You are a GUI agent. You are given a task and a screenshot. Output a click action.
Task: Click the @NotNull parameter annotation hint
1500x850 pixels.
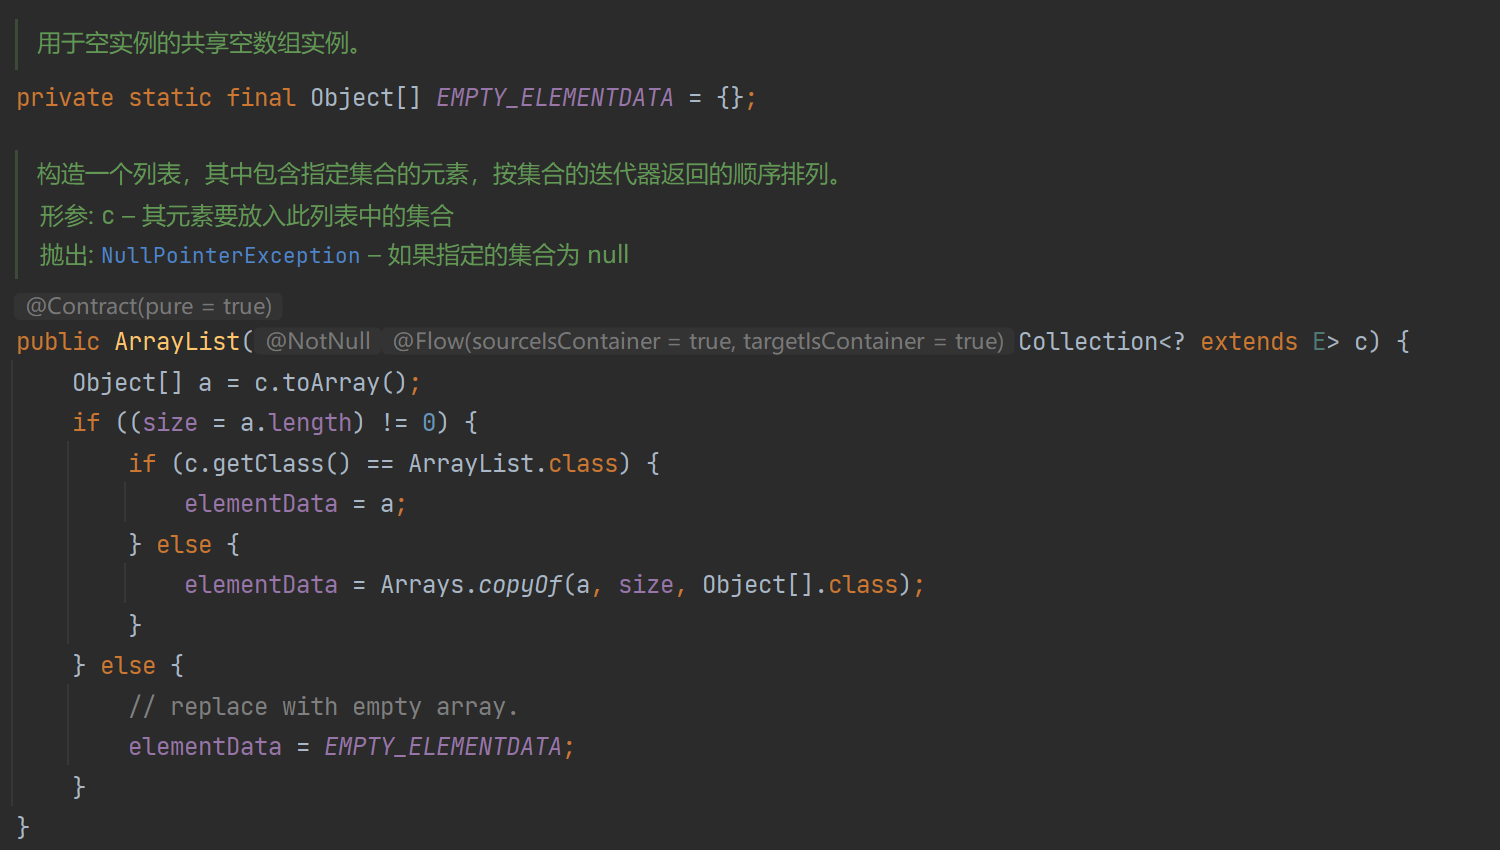click(x=318, y=341)
